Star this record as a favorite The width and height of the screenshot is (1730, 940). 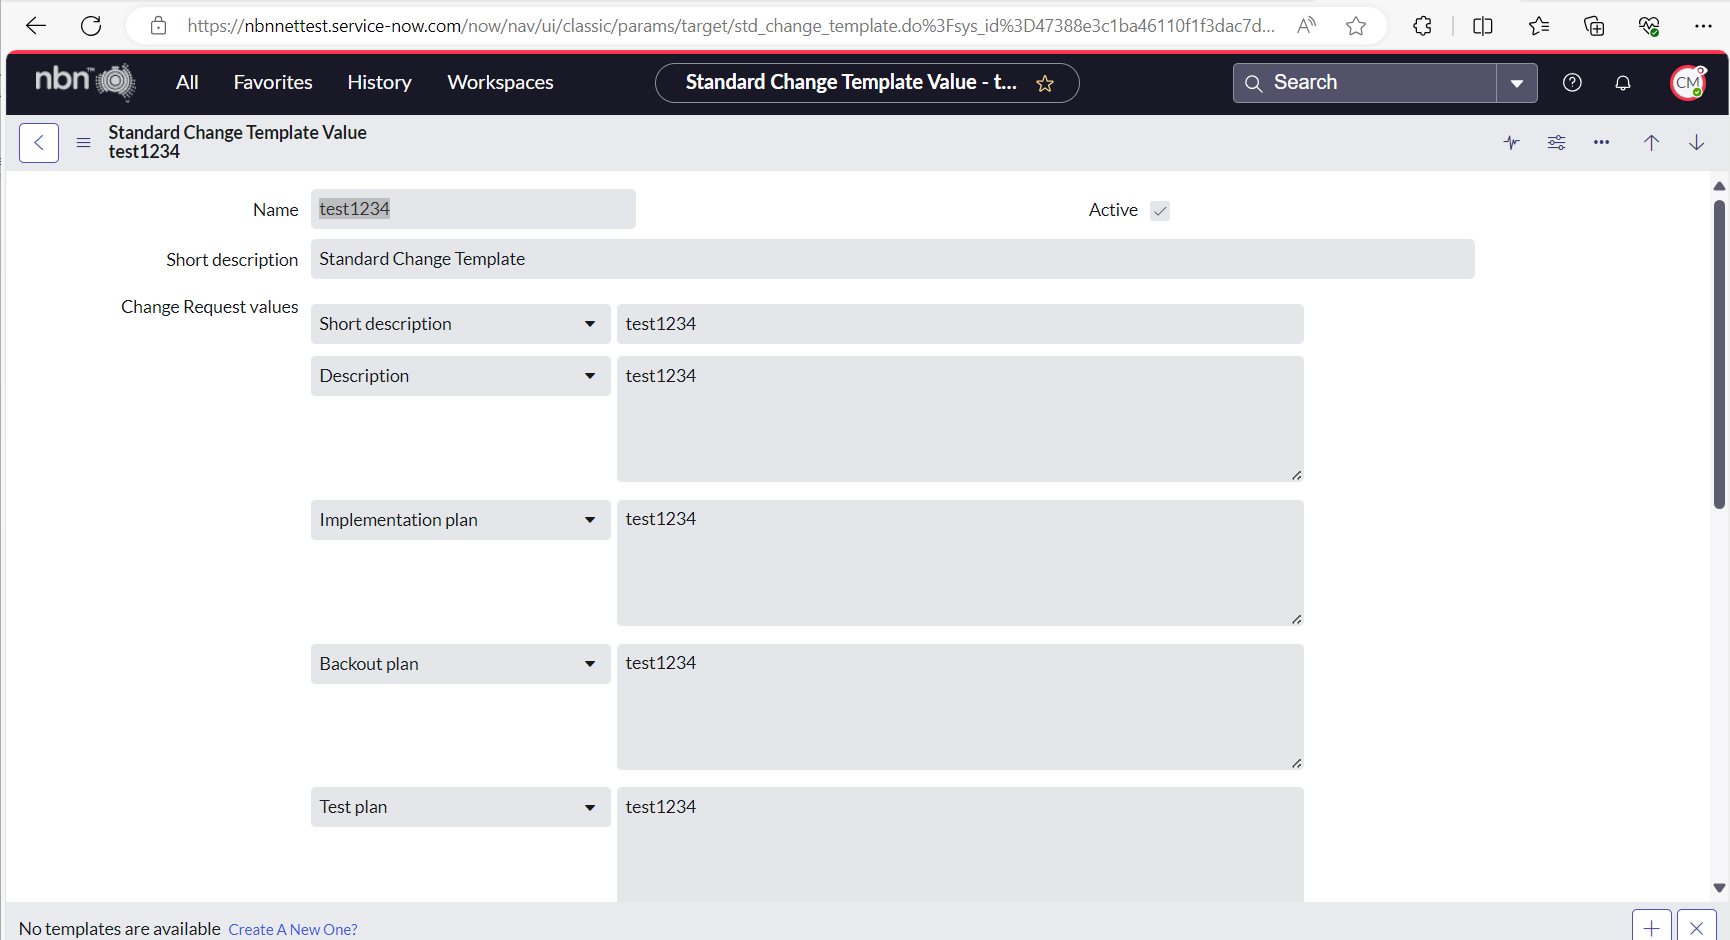[x=1044, y=83]
